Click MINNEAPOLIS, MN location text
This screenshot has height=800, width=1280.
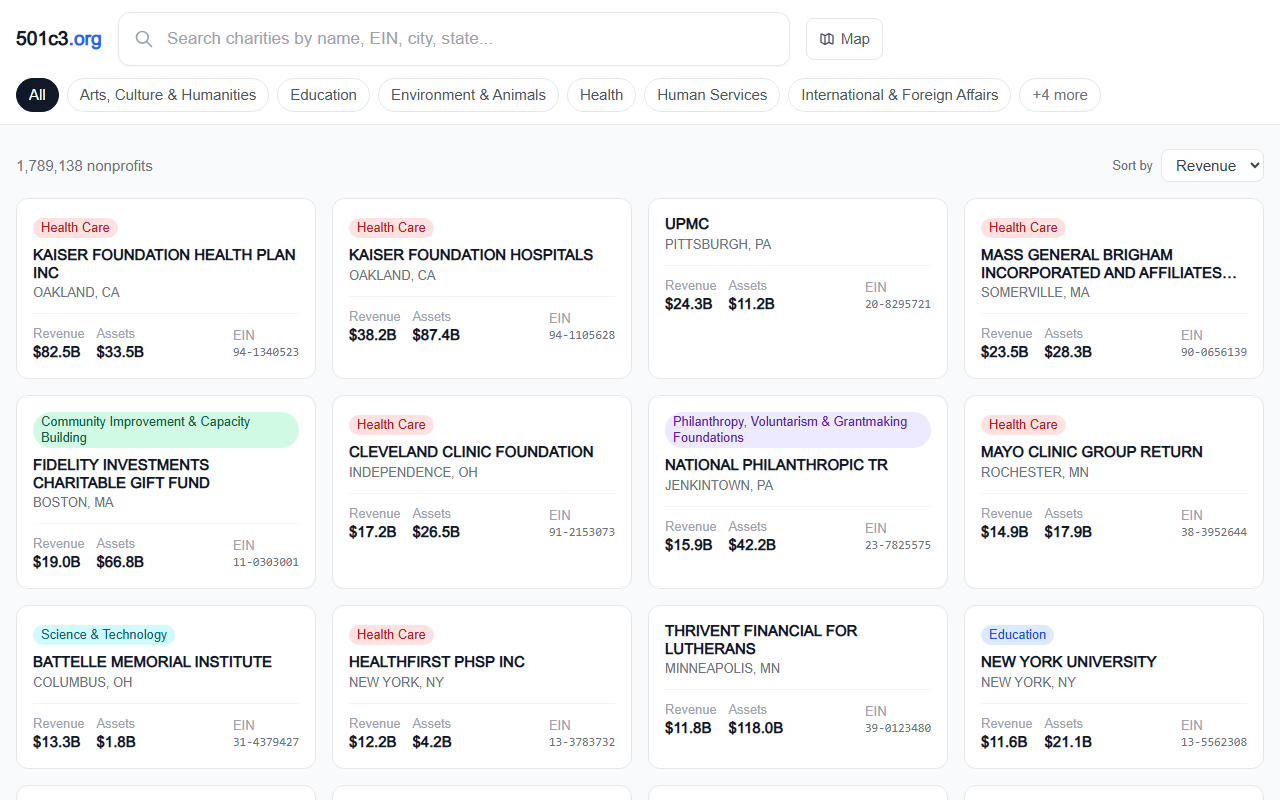723,668
